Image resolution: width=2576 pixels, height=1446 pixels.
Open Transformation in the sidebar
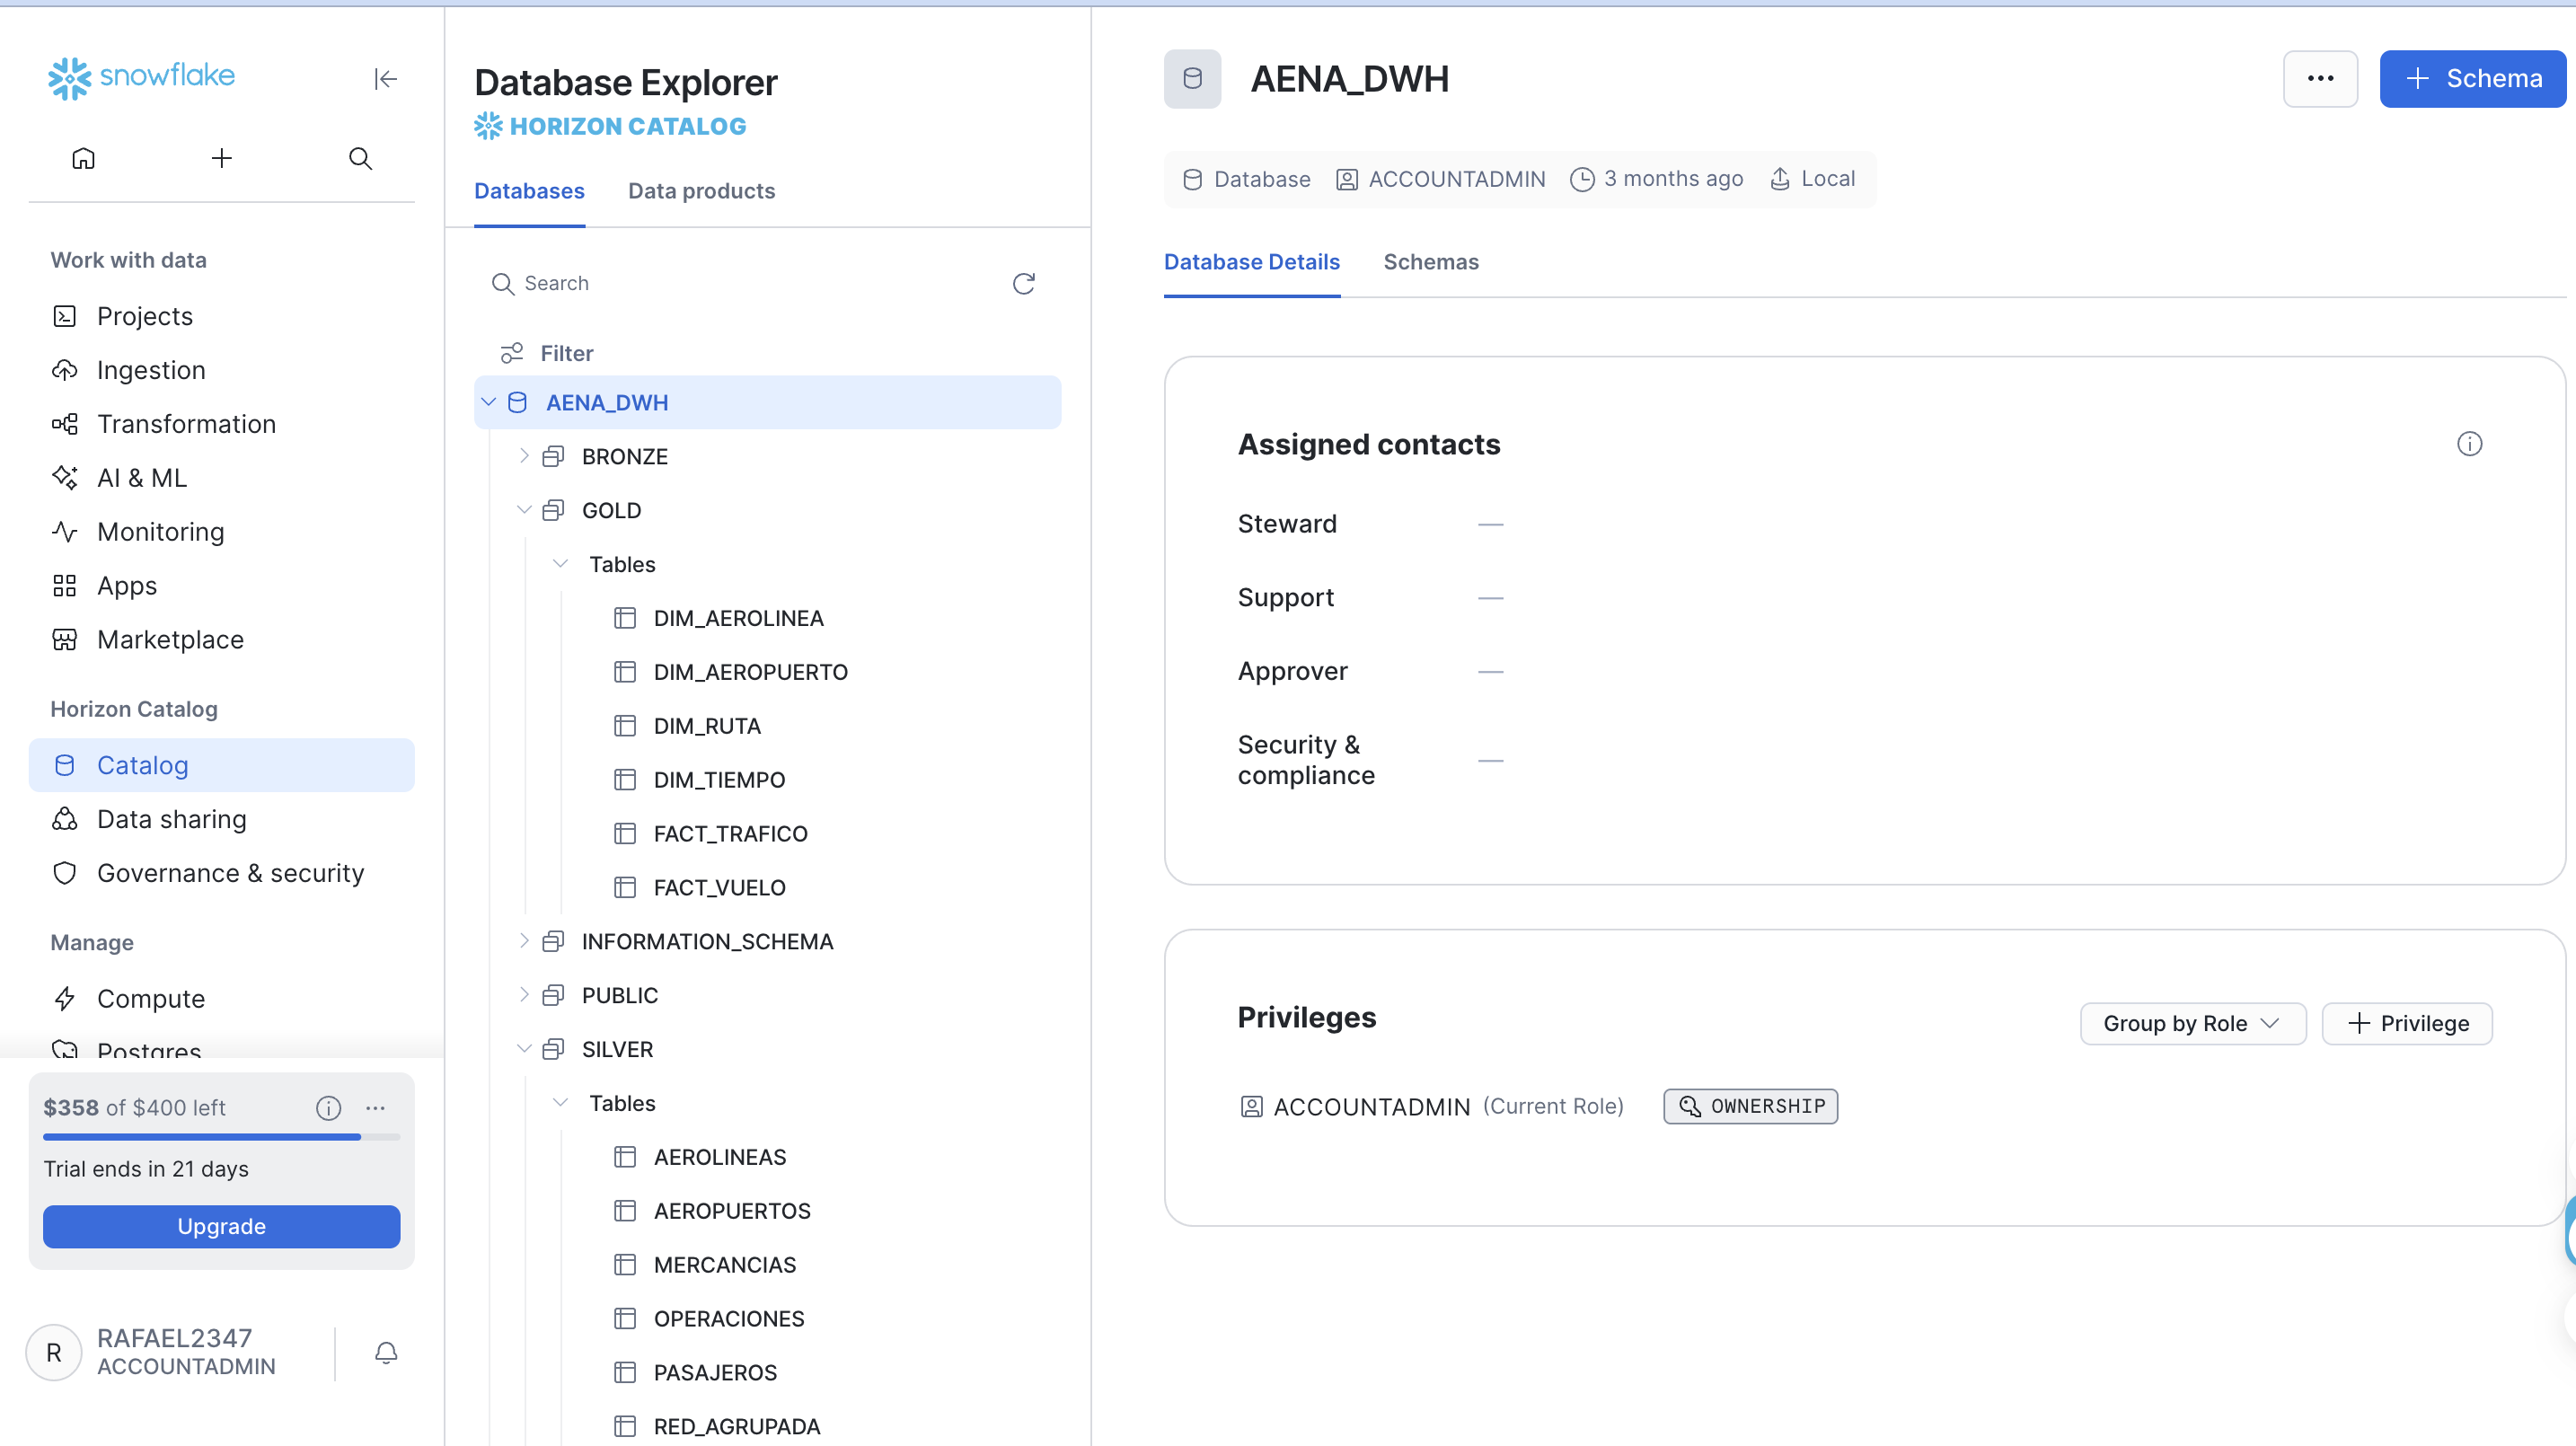pyautogui.click(x=222, y=424)
